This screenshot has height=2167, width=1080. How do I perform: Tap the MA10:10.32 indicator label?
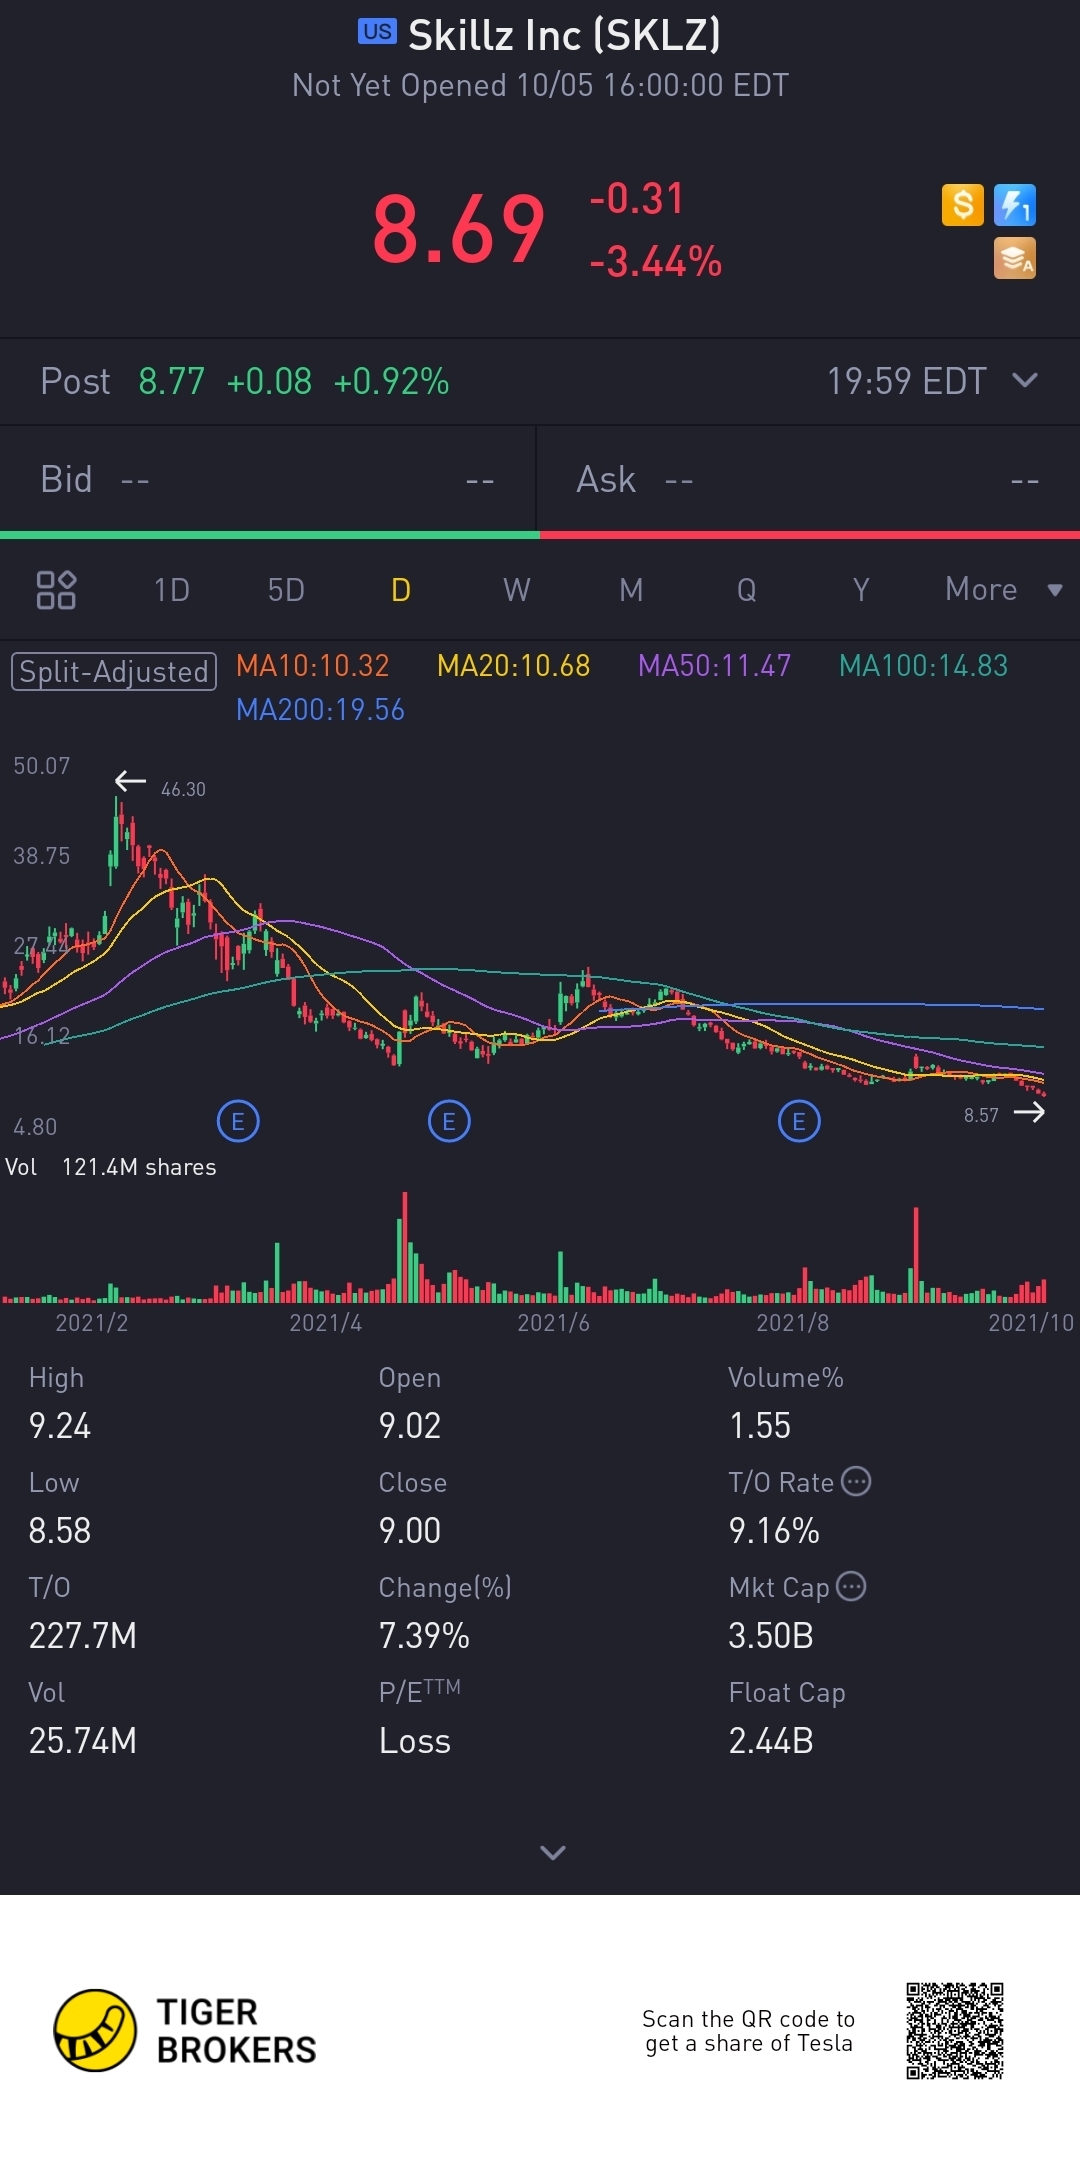coord(312,666)
